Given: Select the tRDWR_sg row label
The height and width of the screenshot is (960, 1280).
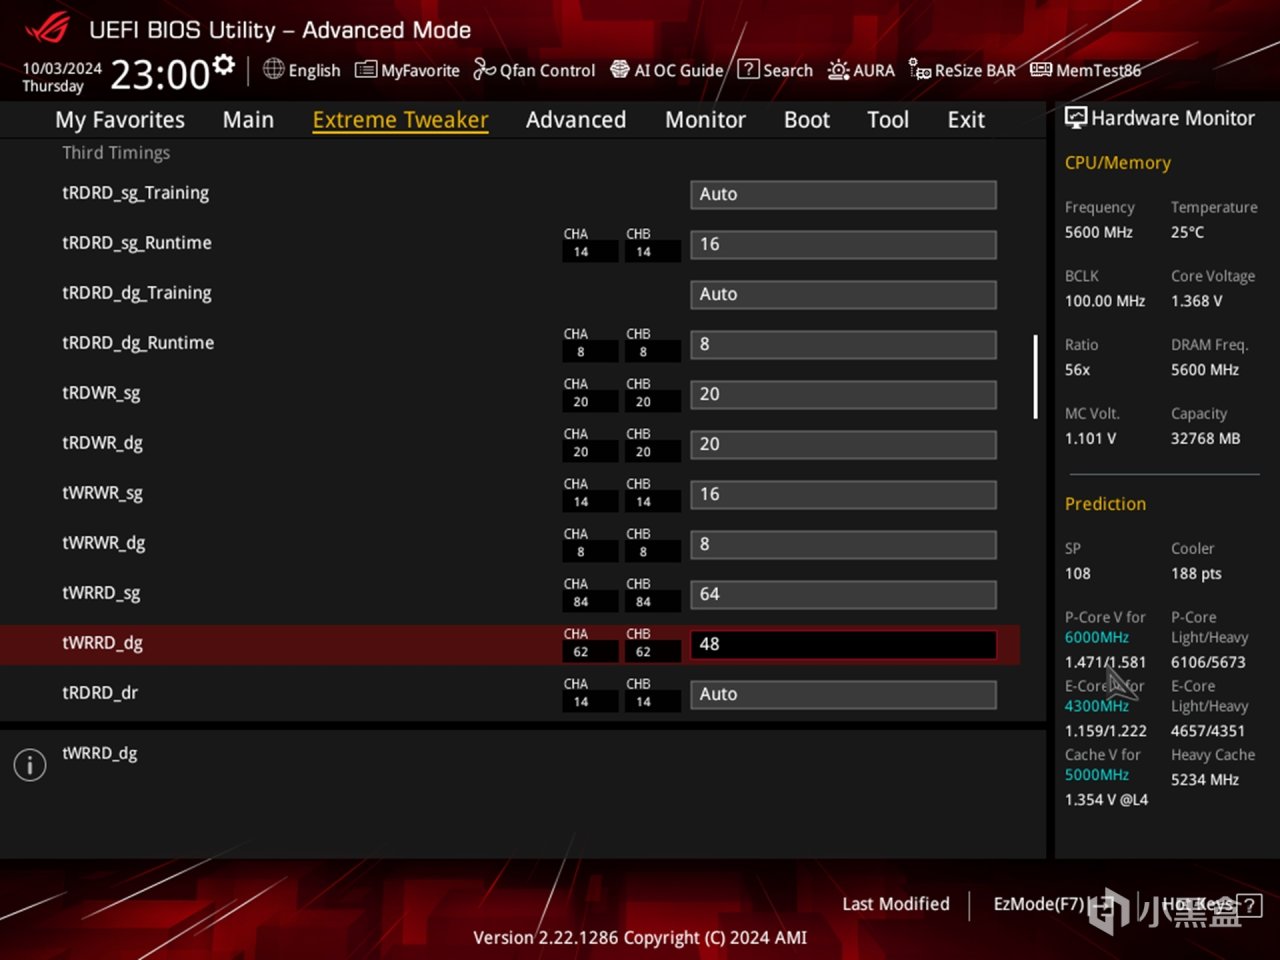Looking at the screenshot, I should point(101,393).
